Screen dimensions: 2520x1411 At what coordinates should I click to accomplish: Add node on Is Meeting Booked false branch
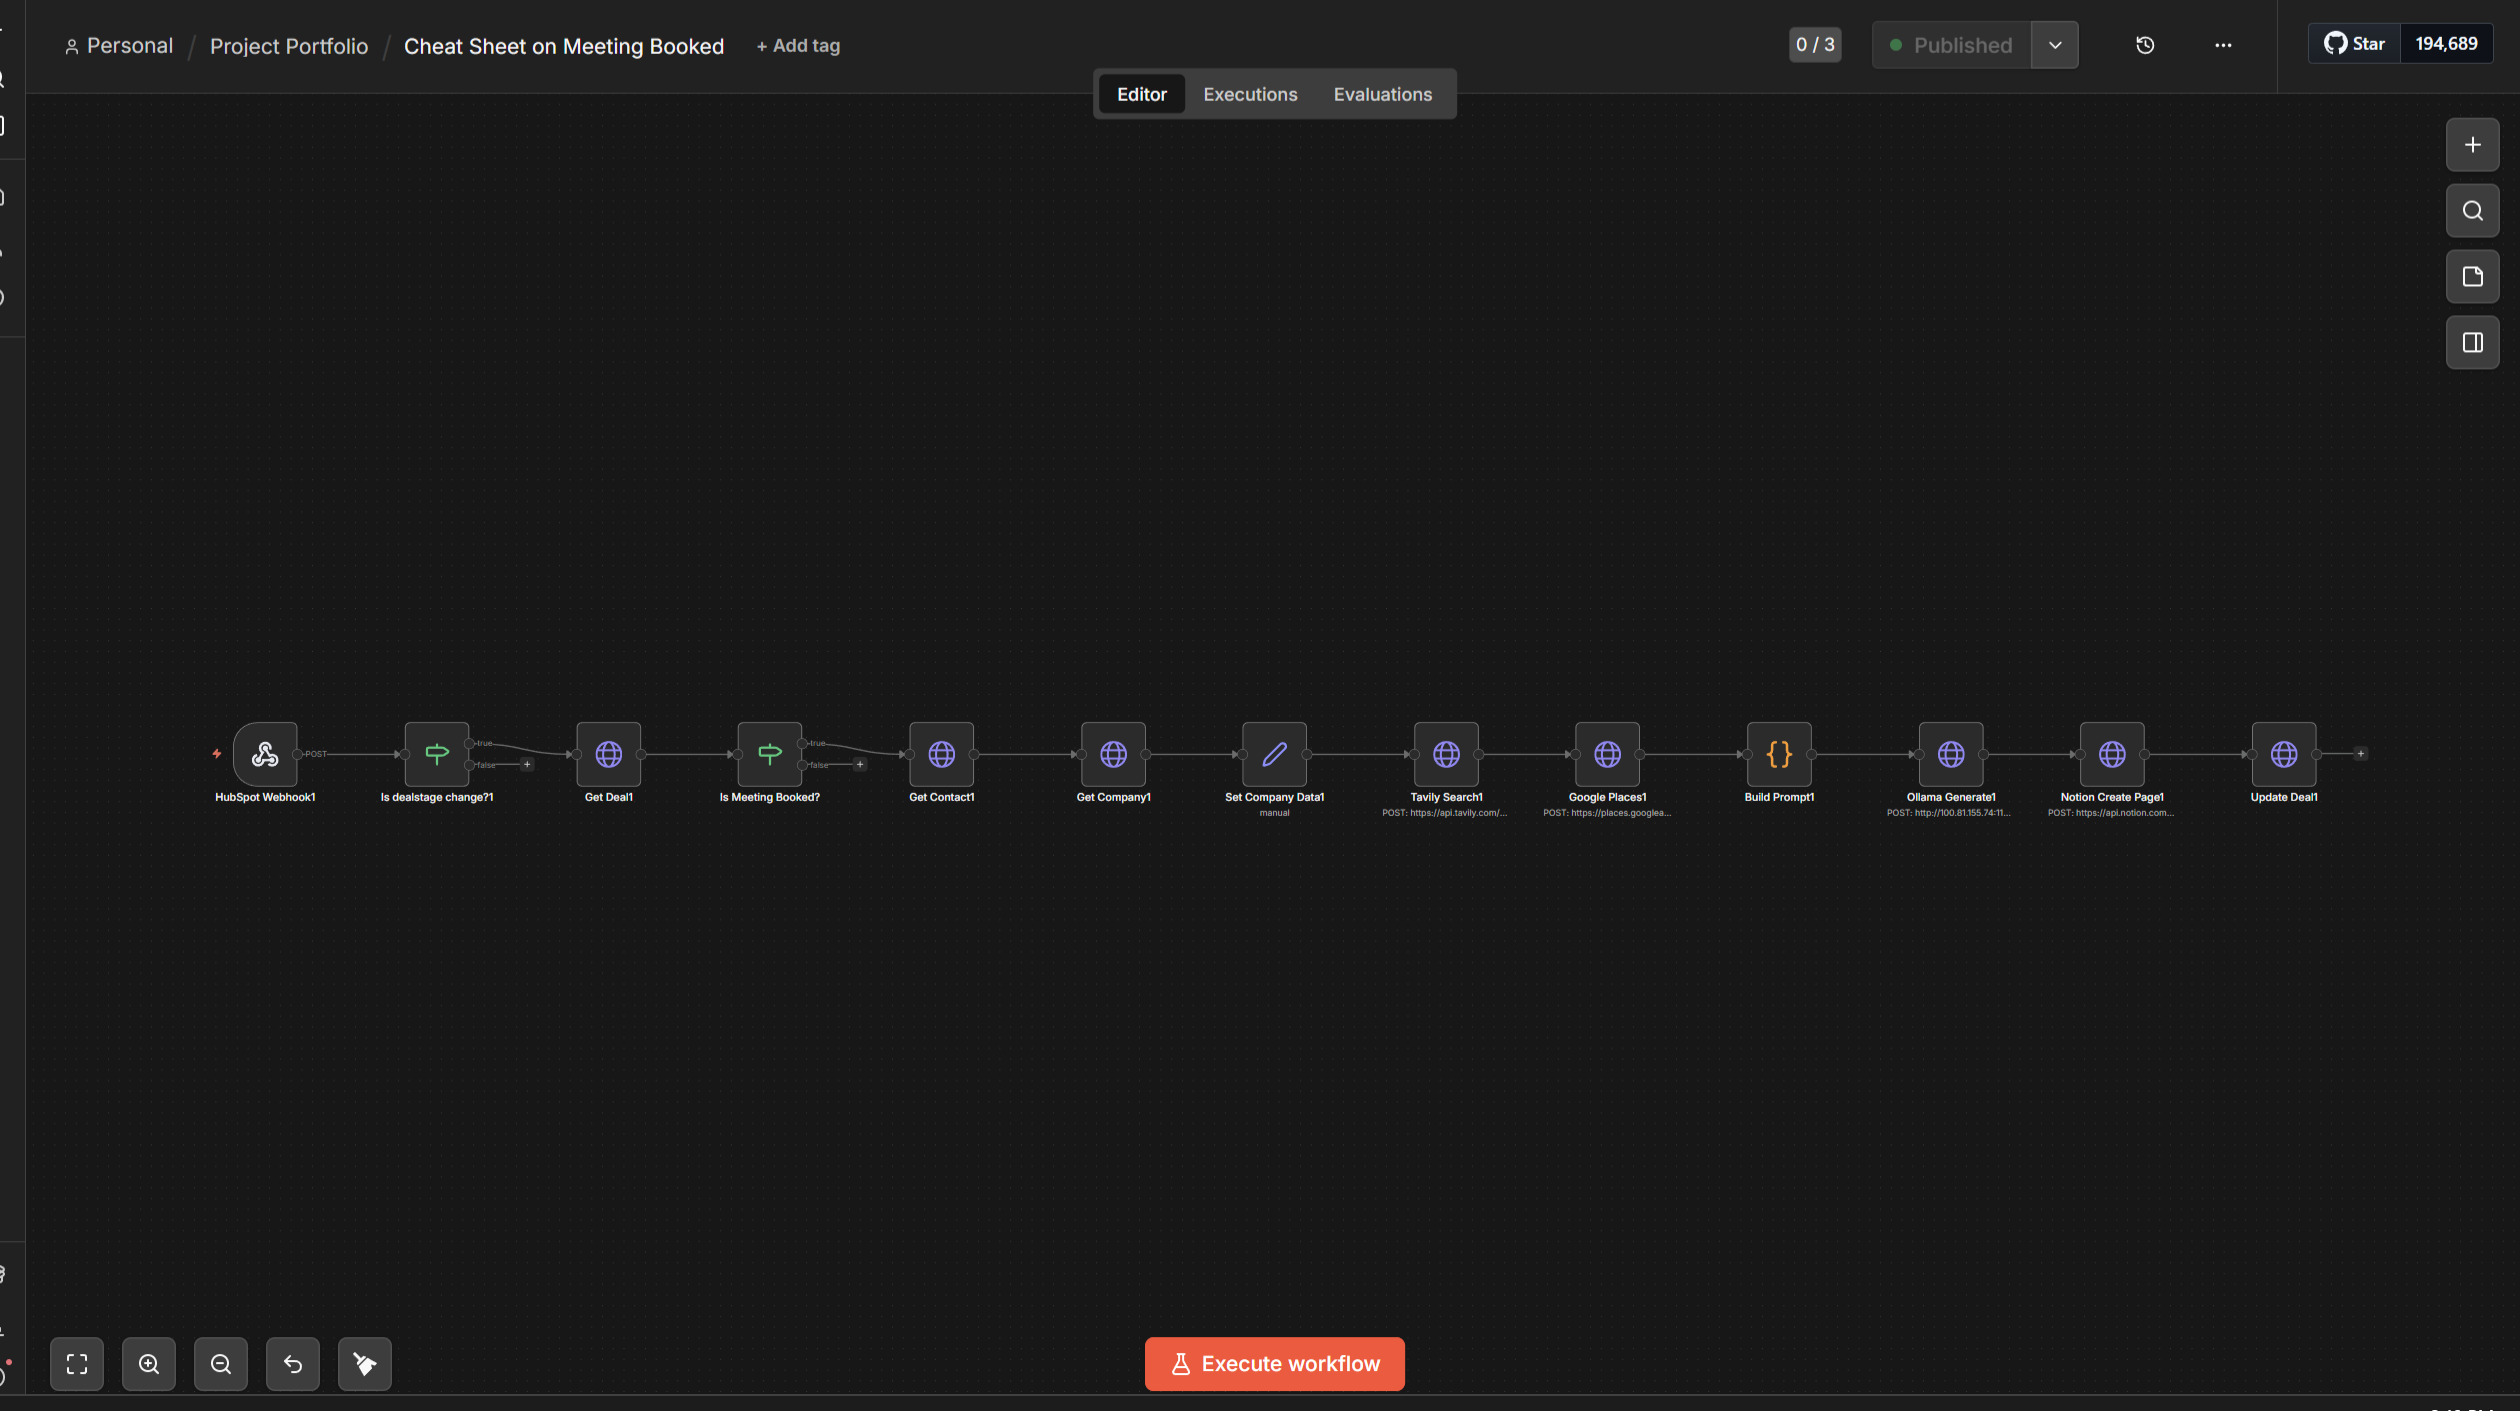point(860,765)
